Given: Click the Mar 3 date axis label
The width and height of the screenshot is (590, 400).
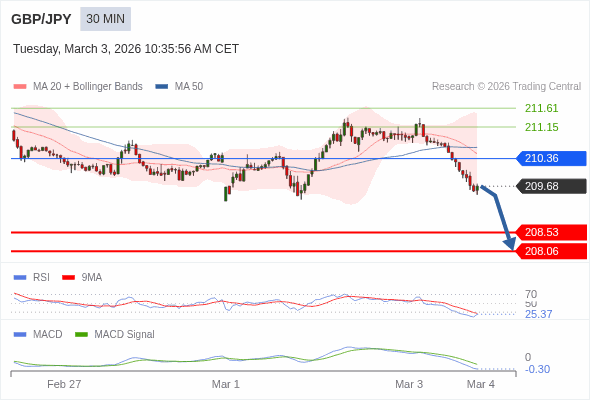Looking at the screenshot, I should (x=409, y=384).
